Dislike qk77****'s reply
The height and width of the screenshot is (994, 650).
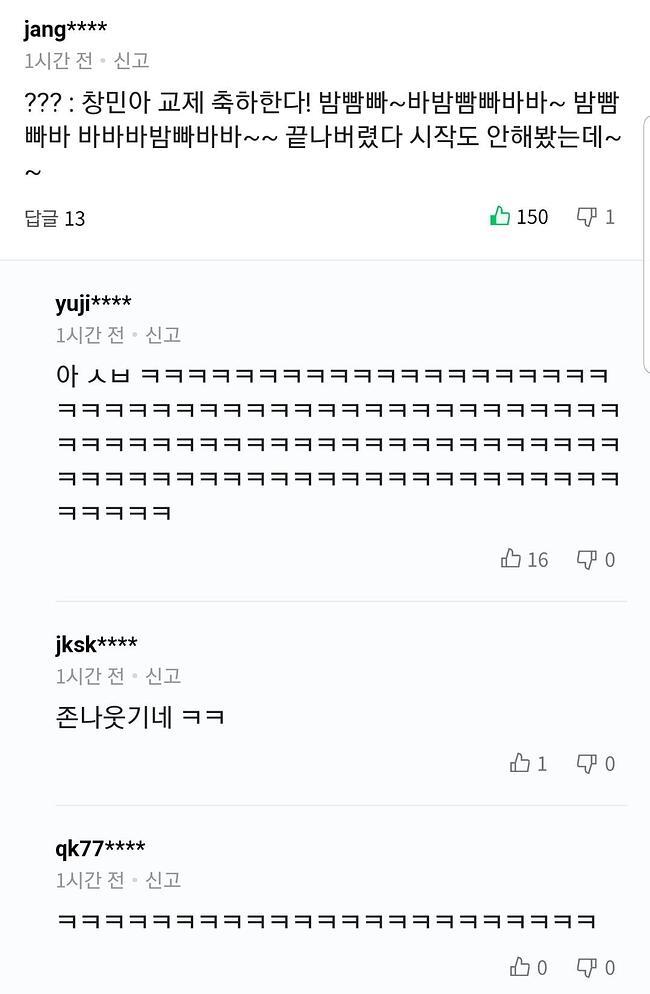tap(588, 967)
